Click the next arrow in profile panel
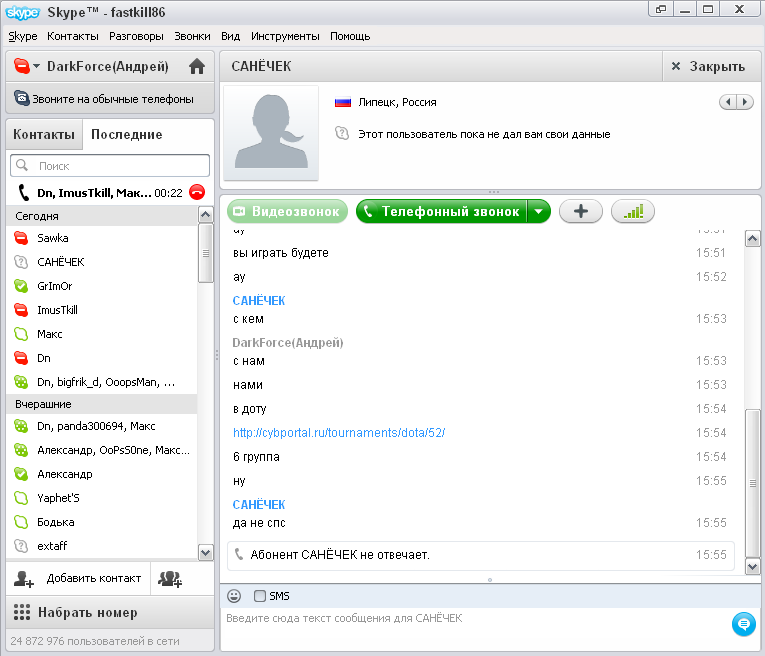The image size is (765, 656). 745,102
